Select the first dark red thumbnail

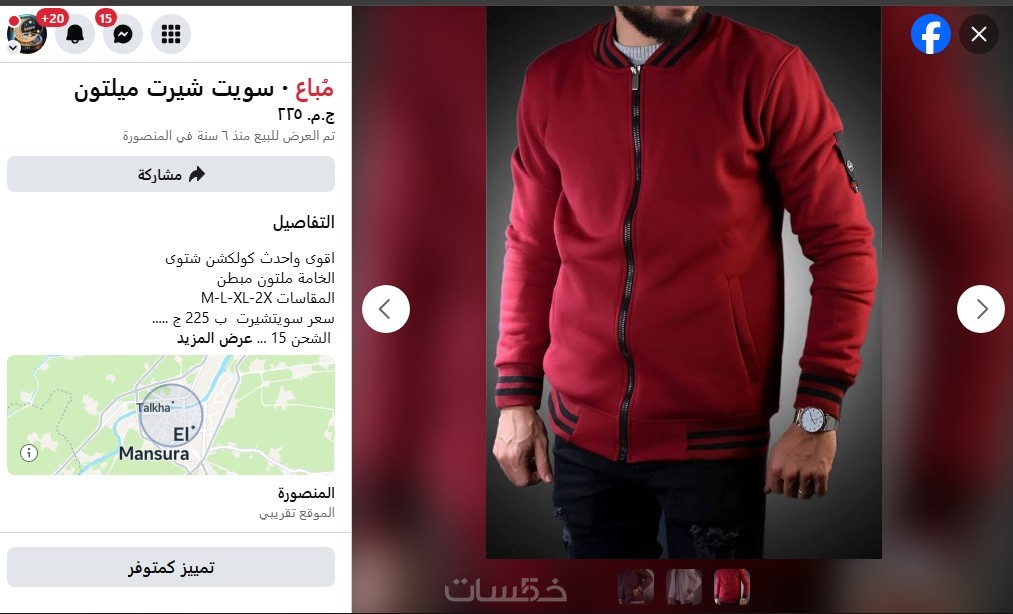coord(636,586)
